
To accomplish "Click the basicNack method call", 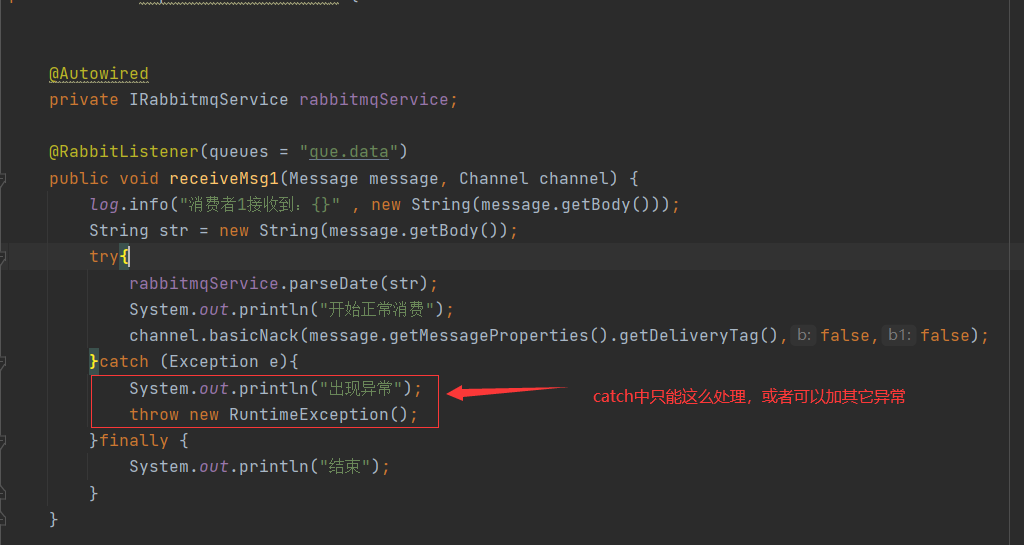I will click(x=254, y=336).
